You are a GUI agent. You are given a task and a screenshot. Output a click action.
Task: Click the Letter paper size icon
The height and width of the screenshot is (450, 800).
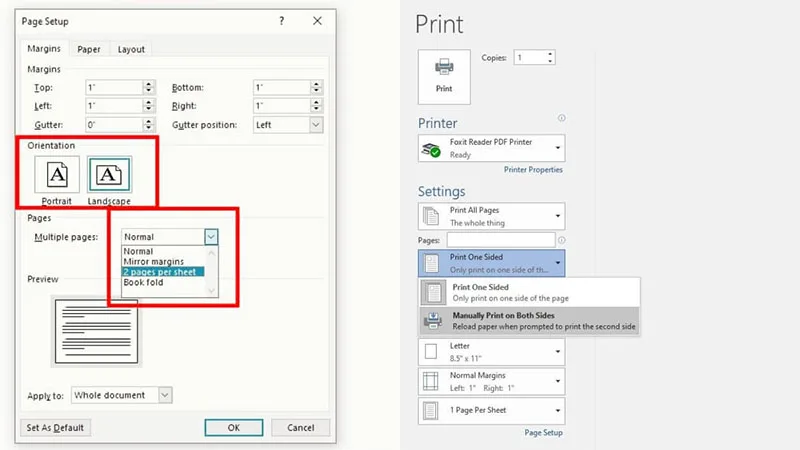coord(431,352)
